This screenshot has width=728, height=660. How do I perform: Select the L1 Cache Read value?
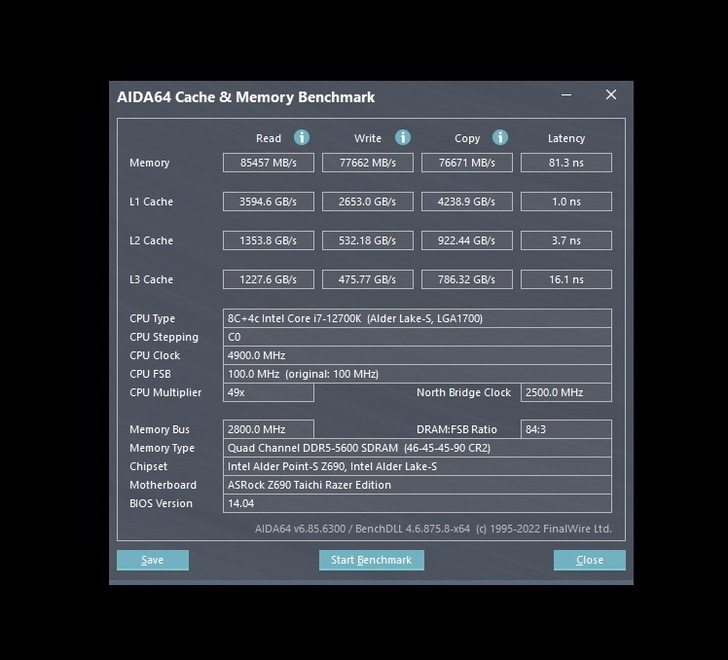(x=268, y=201)
